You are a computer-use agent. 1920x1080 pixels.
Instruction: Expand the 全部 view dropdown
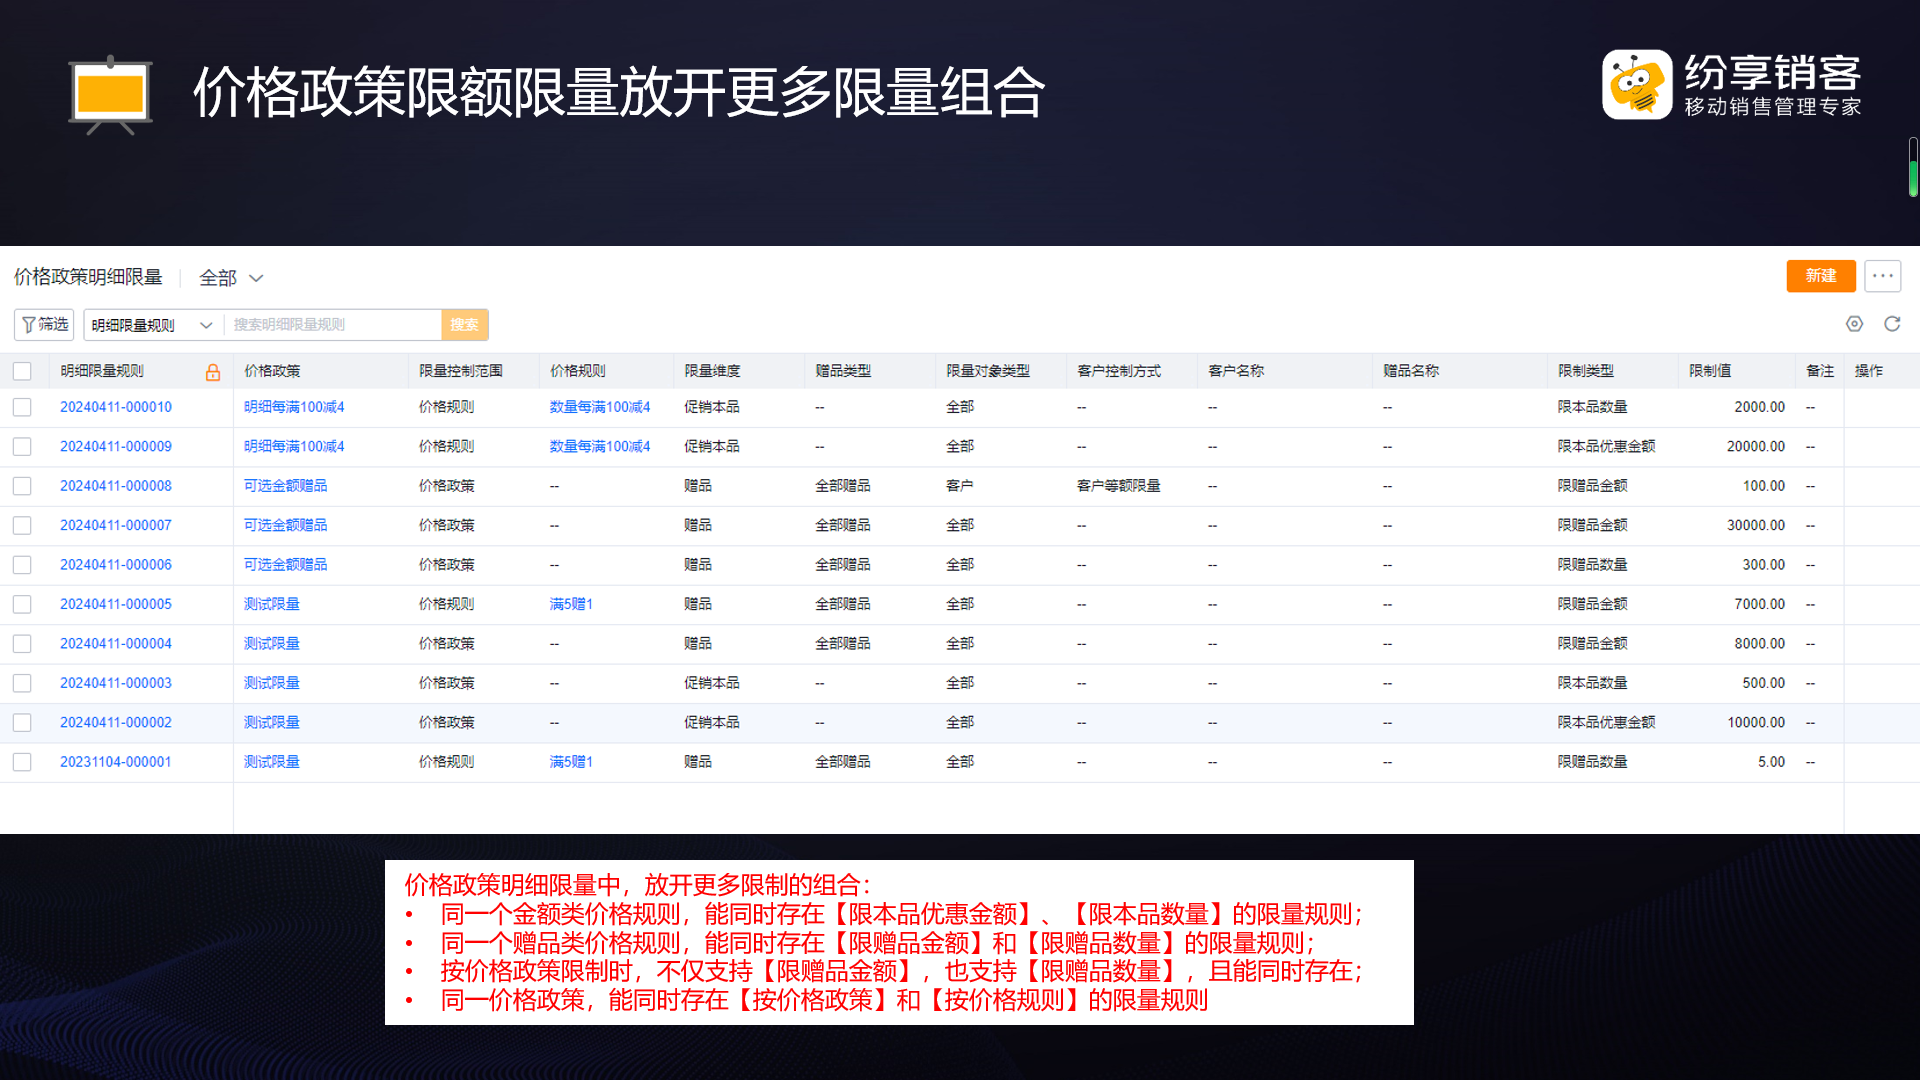(230, 277)
